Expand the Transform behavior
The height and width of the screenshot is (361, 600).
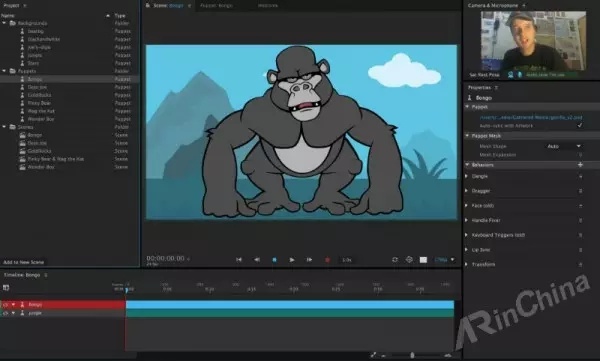[x=466, y=264]
